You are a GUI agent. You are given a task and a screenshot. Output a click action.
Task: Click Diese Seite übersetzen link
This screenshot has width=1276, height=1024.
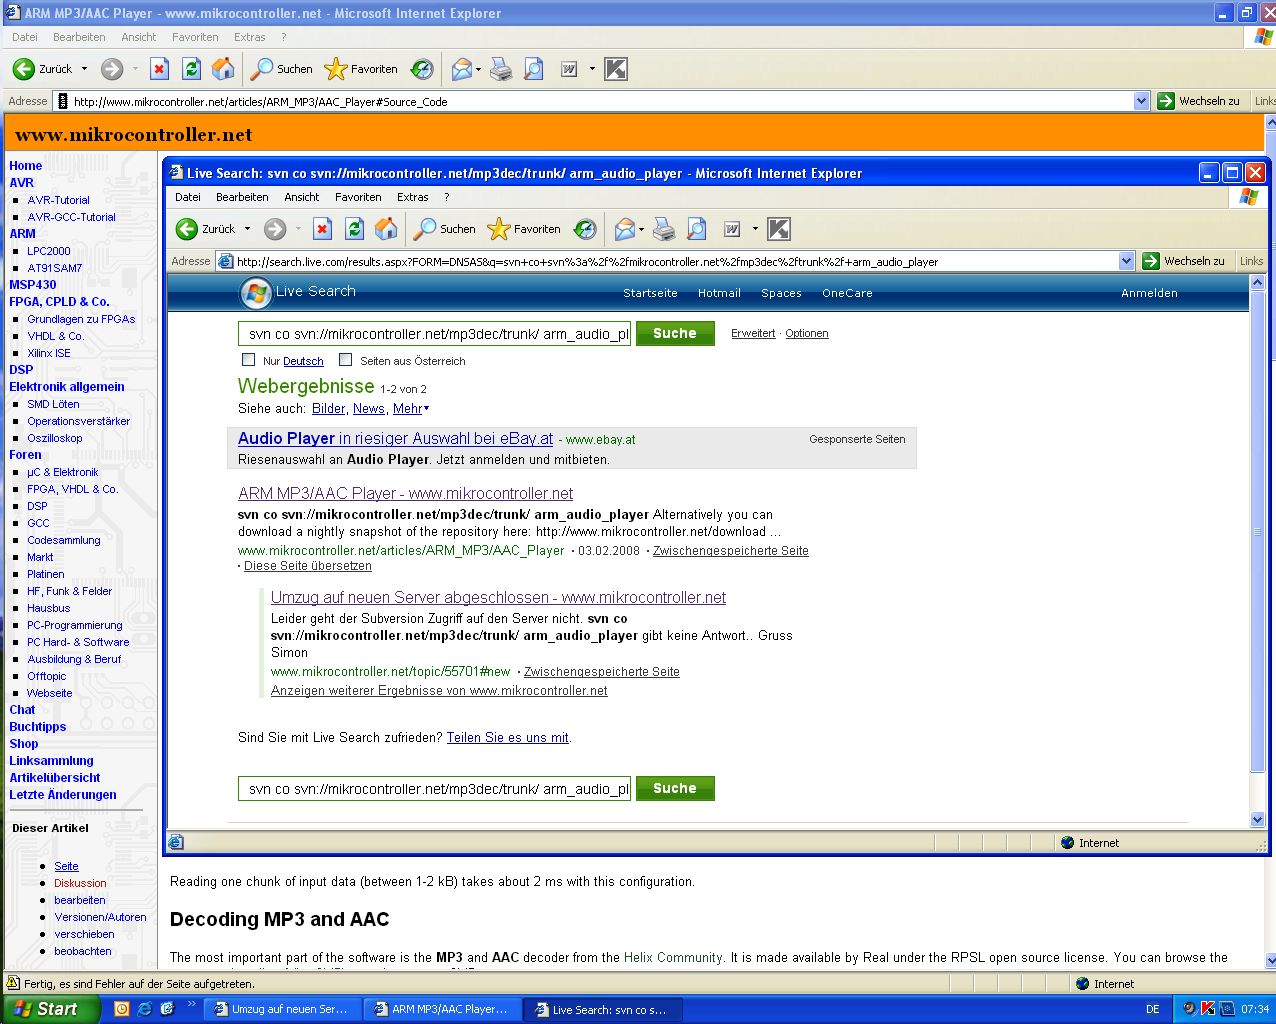point(308,566)
